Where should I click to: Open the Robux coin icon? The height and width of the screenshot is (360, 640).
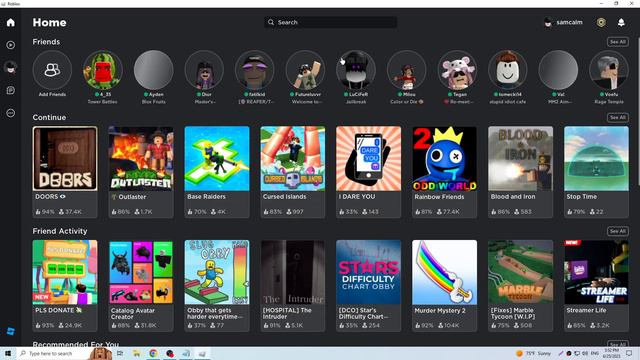[x=601, y=22]
